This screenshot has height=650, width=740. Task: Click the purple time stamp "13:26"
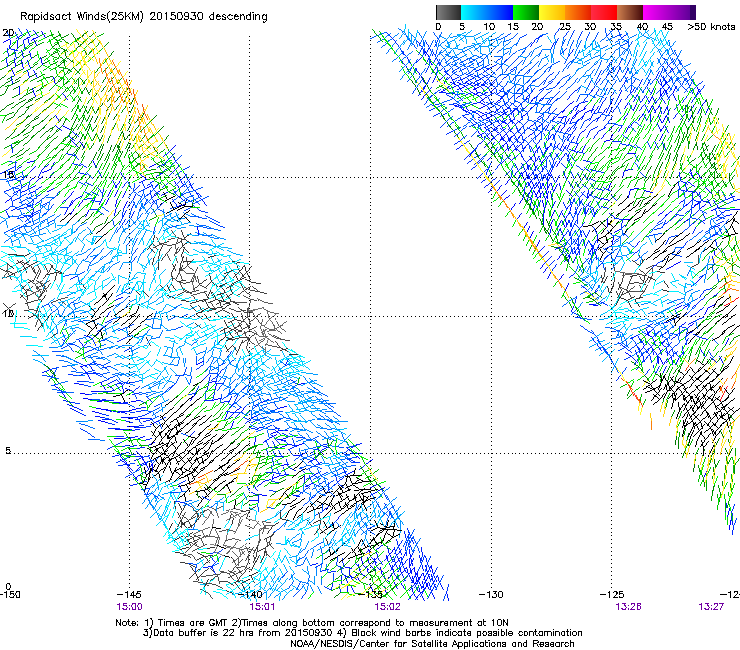(x=629, y=607)
